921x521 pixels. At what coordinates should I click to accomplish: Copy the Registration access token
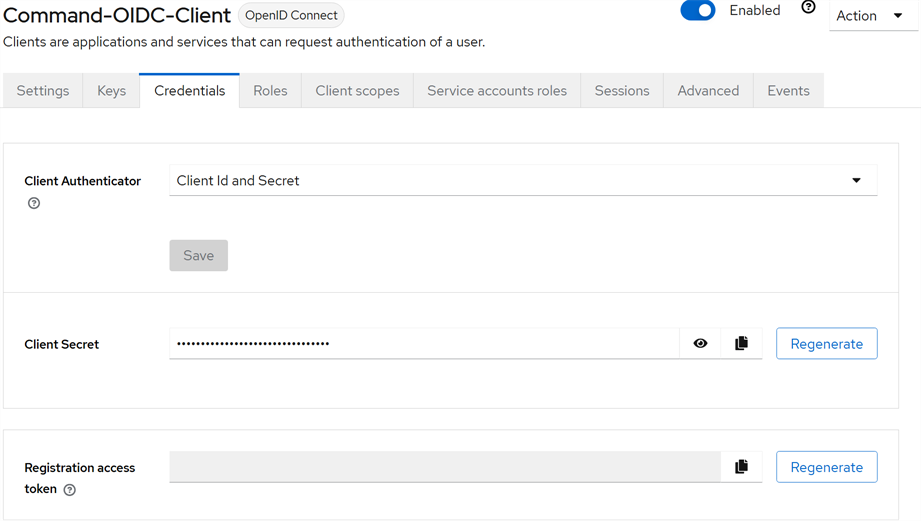pyautogui.click(x=741, y=467)
